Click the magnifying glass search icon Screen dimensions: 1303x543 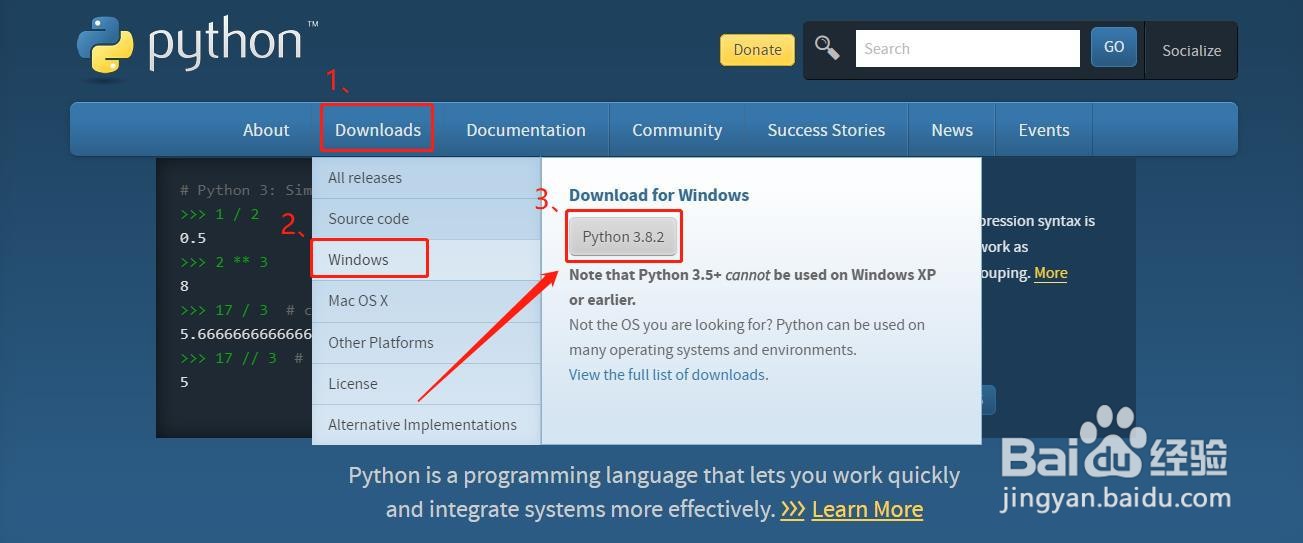827,48
